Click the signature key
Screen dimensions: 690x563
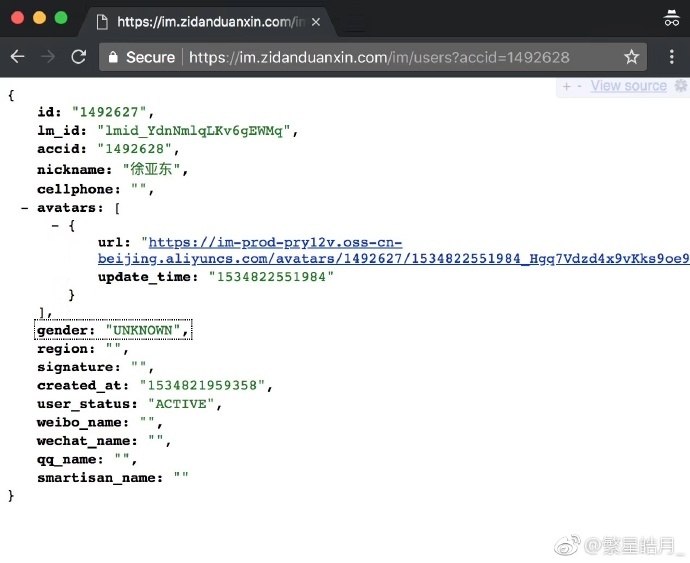(78, 367)
